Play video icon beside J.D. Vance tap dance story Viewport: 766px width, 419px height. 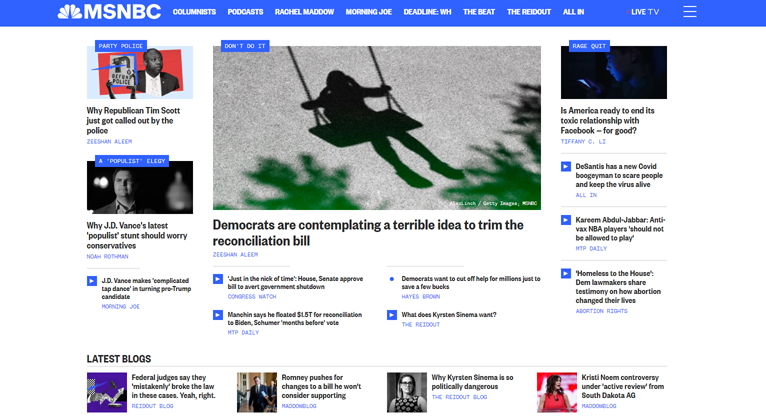[92, 281]
